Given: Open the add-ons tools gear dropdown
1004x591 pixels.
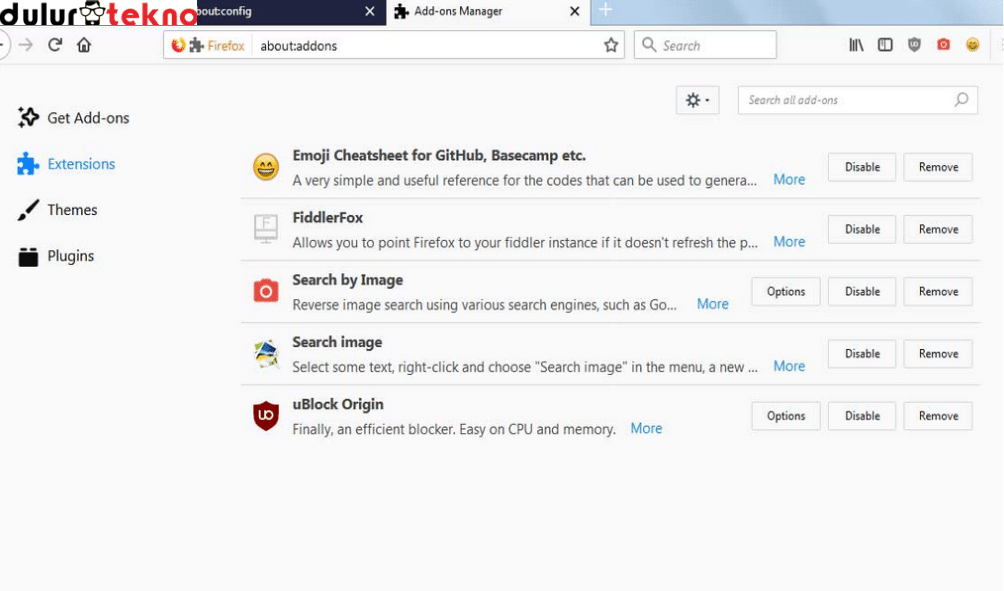Looking at the screenshot, I should click(x=697, y=100).
